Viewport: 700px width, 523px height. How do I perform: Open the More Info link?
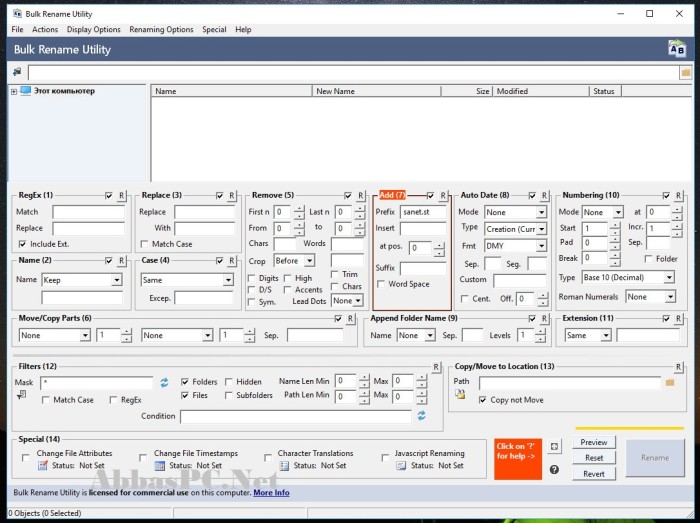(271, 493)
